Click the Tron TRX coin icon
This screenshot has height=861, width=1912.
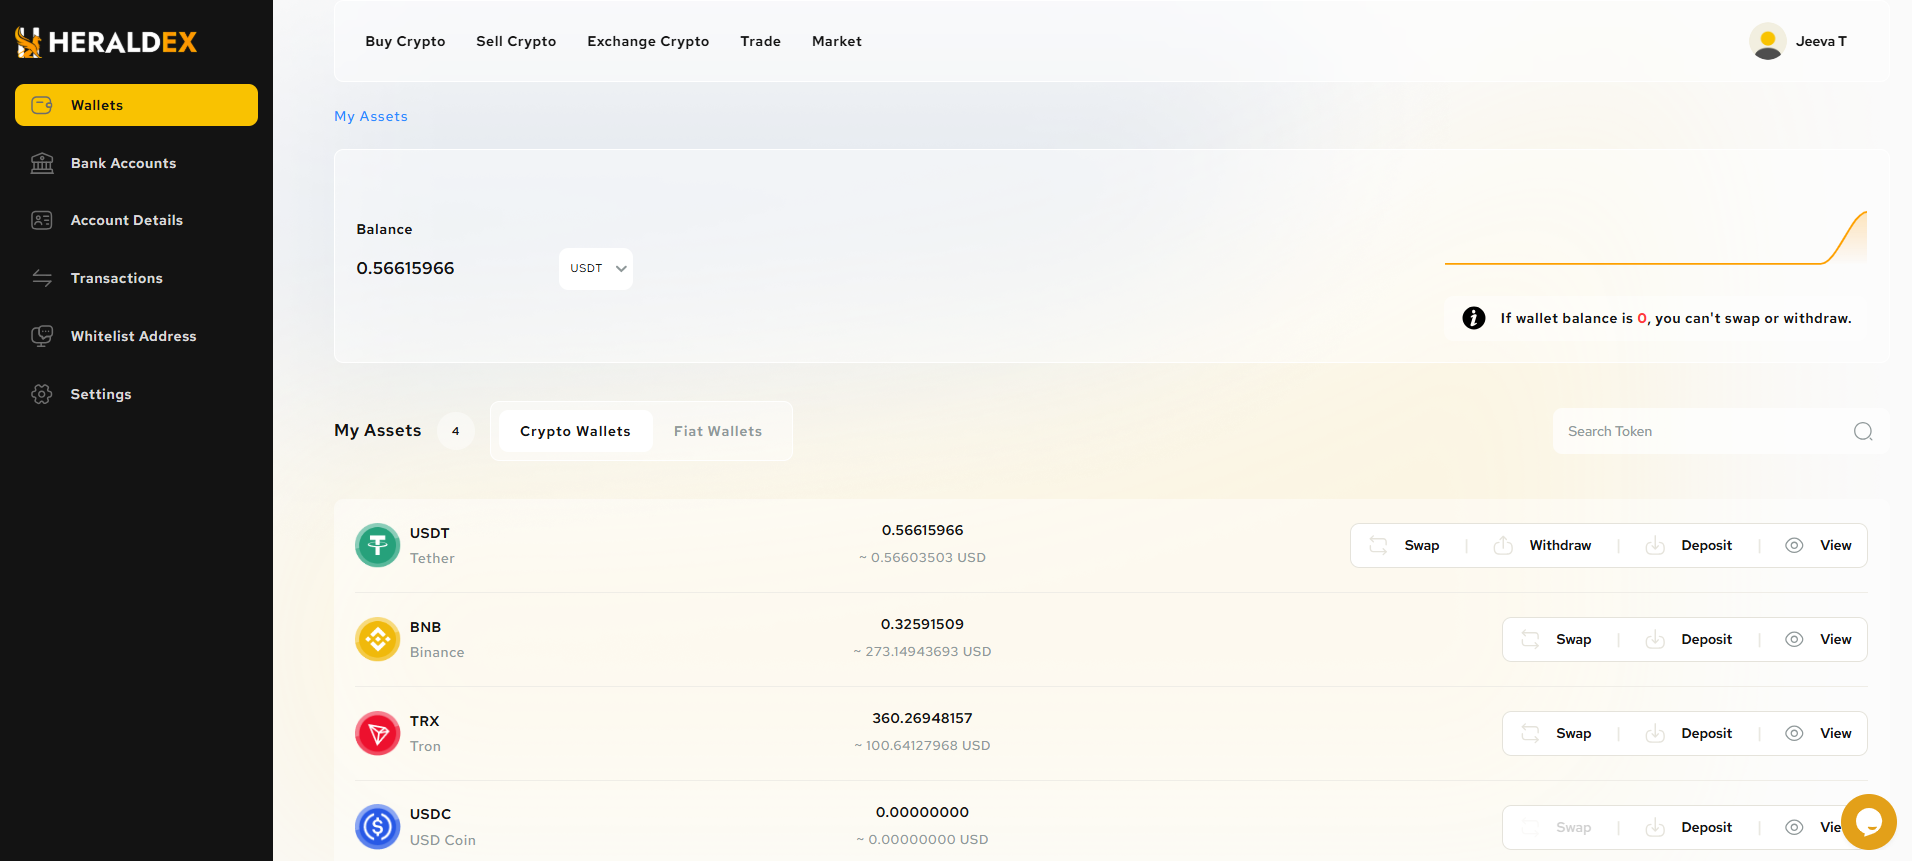(x=377, y=733)
